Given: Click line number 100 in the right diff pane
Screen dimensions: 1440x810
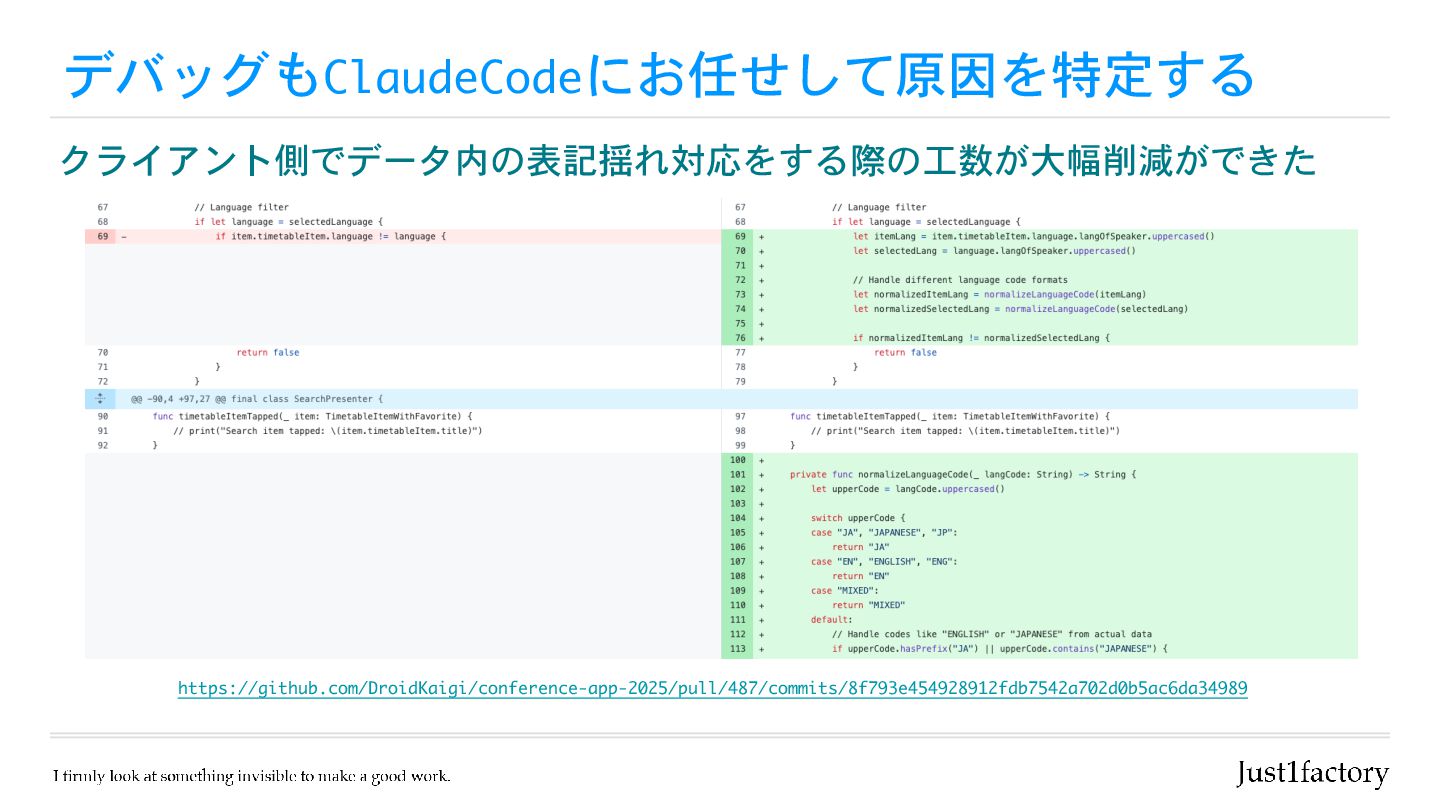Looking at the screenshot, I should (738, 460).
